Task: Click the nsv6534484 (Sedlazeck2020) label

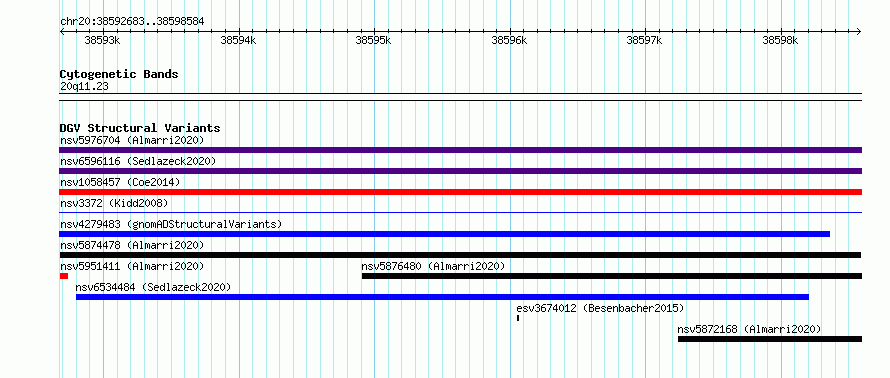Action: tap(153, 287)
